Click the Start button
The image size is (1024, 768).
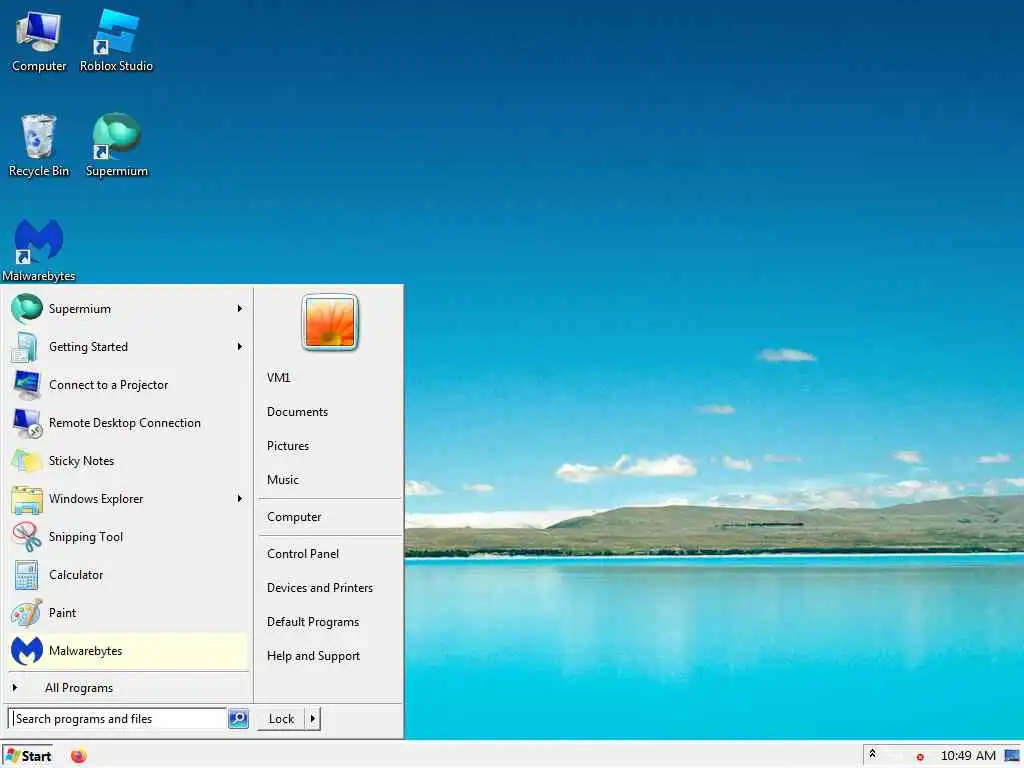click(x=28, y=756)
